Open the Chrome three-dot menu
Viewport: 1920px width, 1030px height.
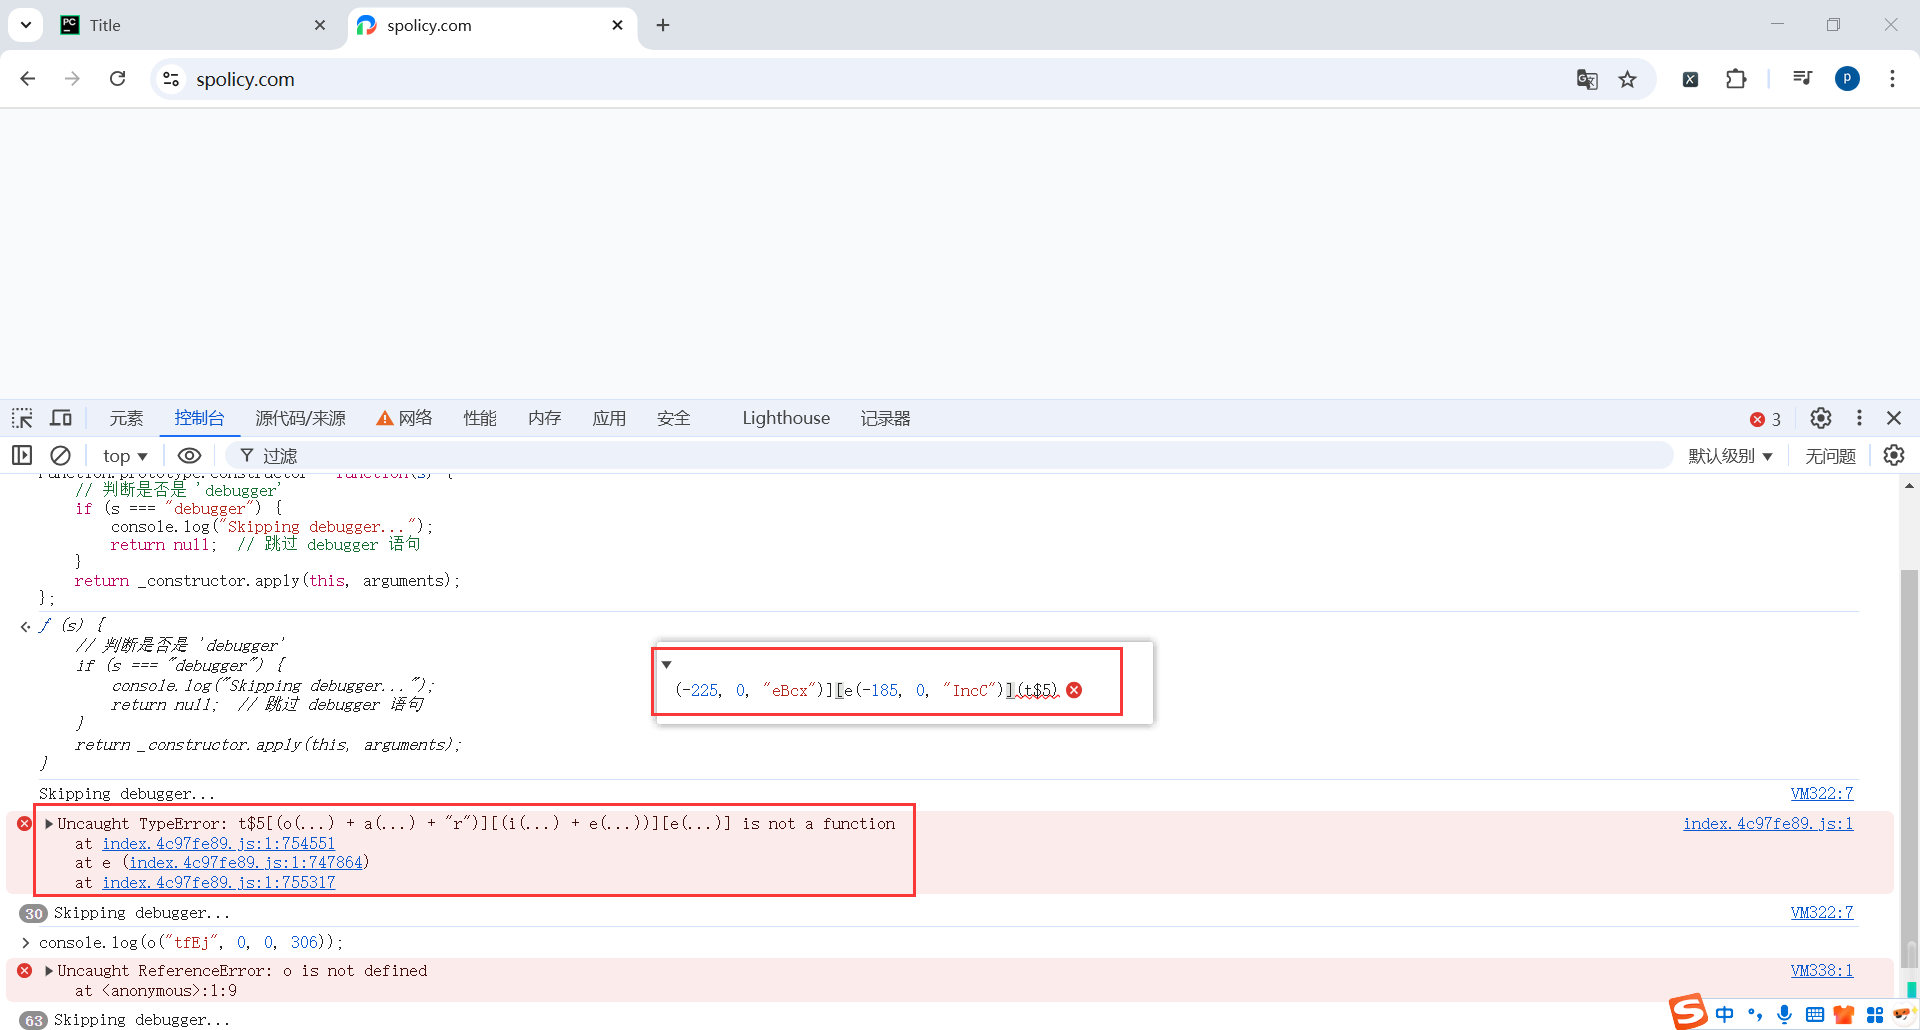coord(1892,79)
